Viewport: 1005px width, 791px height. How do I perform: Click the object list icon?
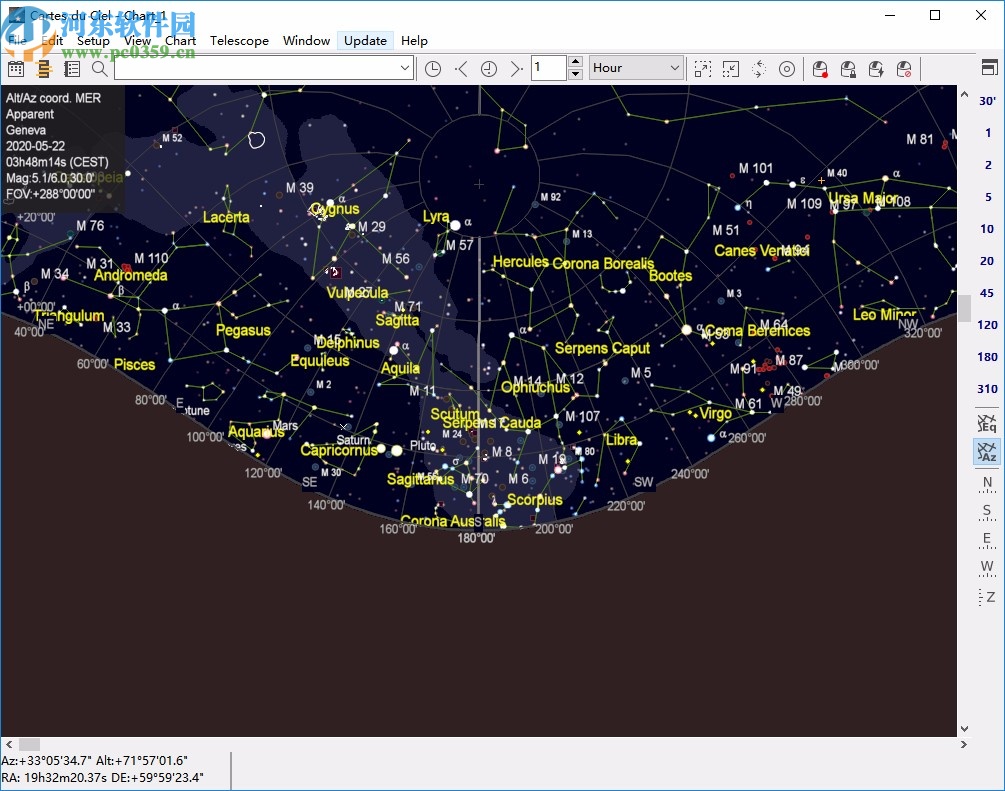pos(72,68)
